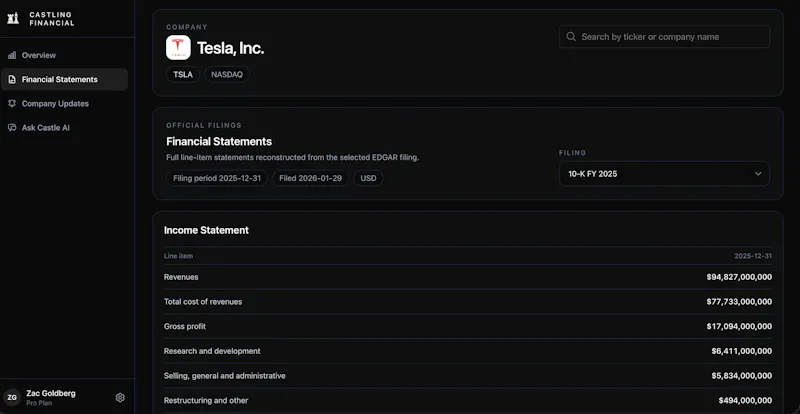Screen dimensions: 800x414
Task: Select the Restructuring and other row
Action: 468,401
